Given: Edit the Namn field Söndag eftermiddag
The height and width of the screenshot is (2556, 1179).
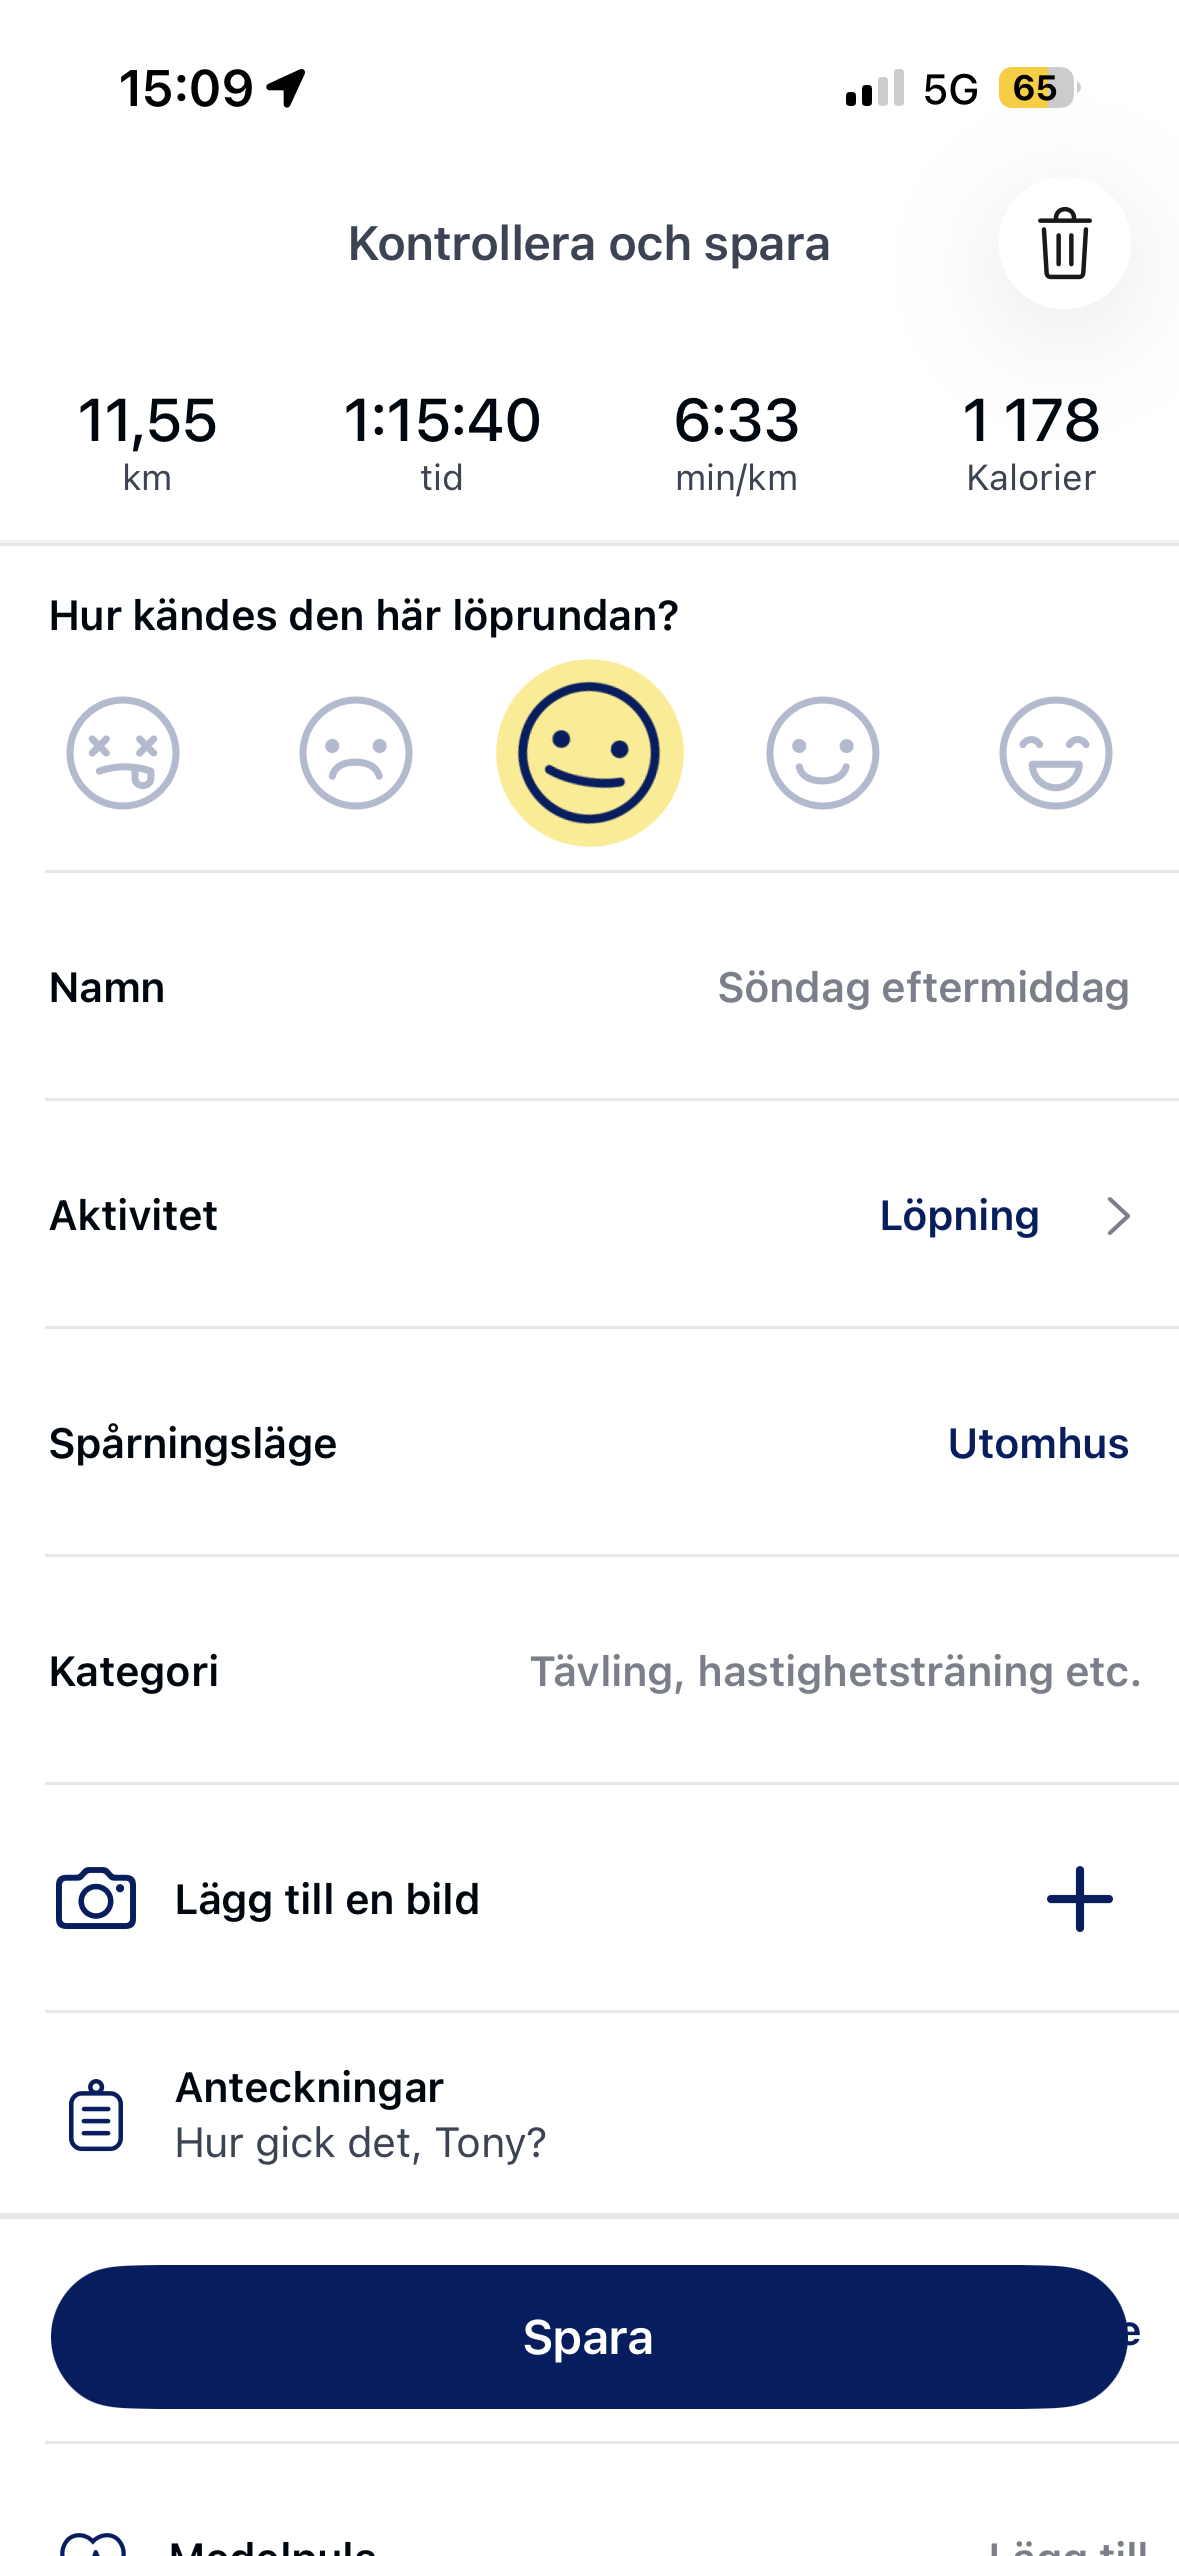Looking at the screenshot, I should (x=923, y=988).
